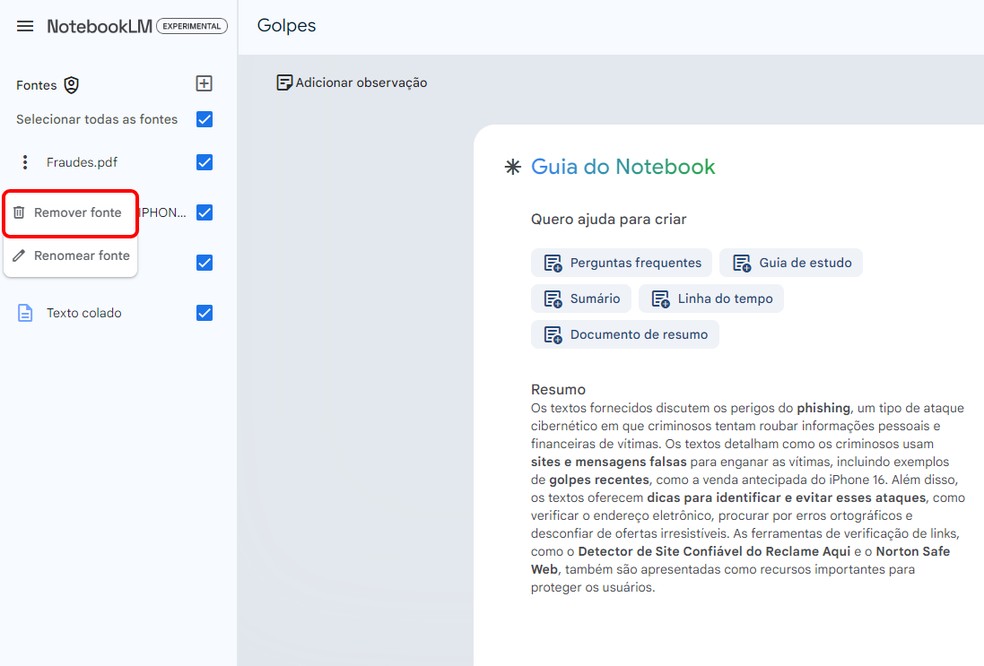Click the notebook title Golpes
The height and width of the screenshot is (666, 984).
[x=286, y=26]
